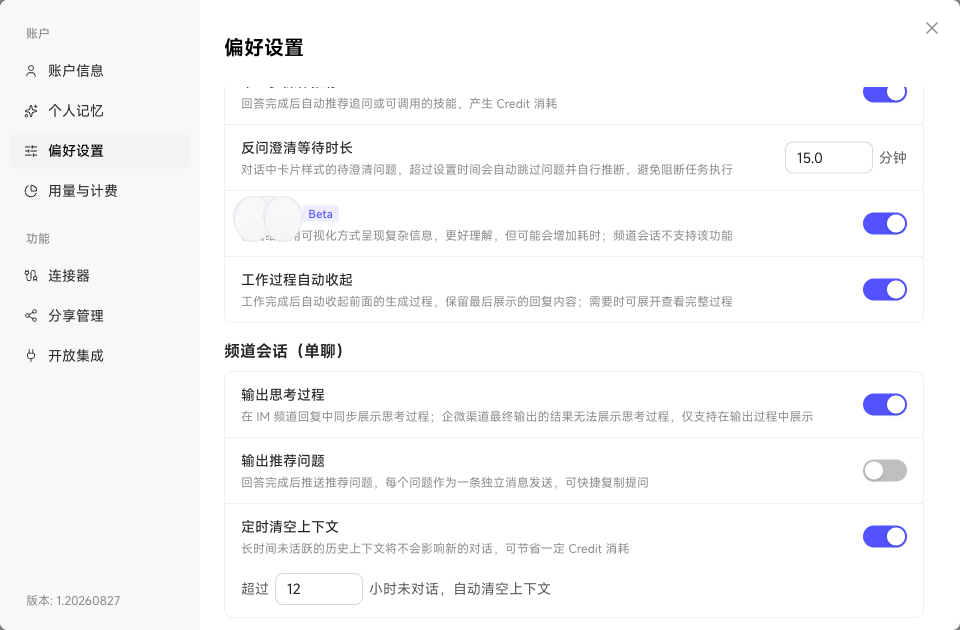Toggle 输出思考过程 switch

click(885, 405)
